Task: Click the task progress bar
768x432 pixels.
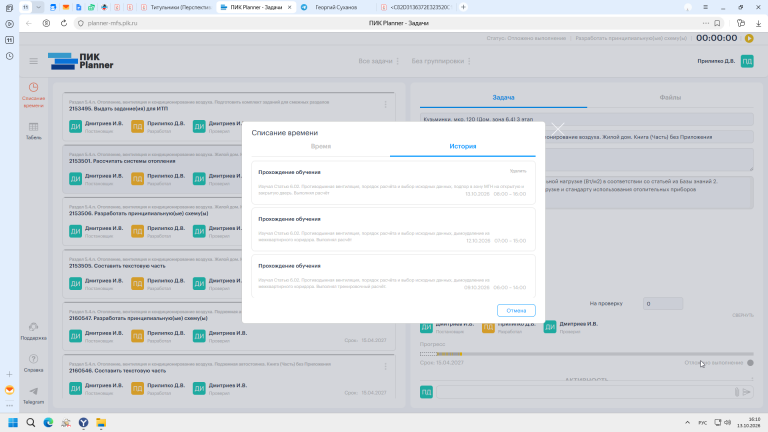Action: coord(586,354)
